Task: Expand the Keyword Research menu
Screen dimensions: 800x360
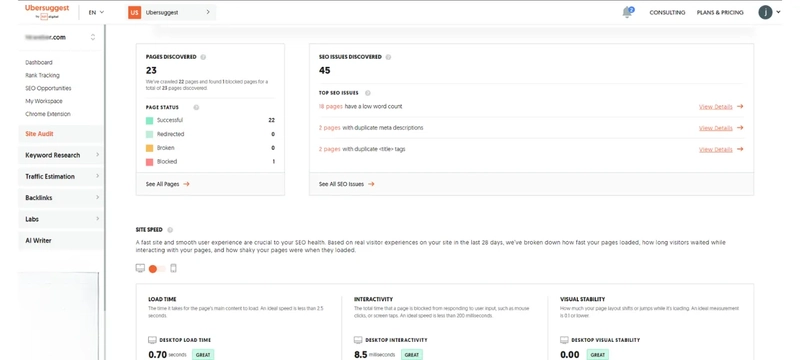Action: (x=61, y=155)
